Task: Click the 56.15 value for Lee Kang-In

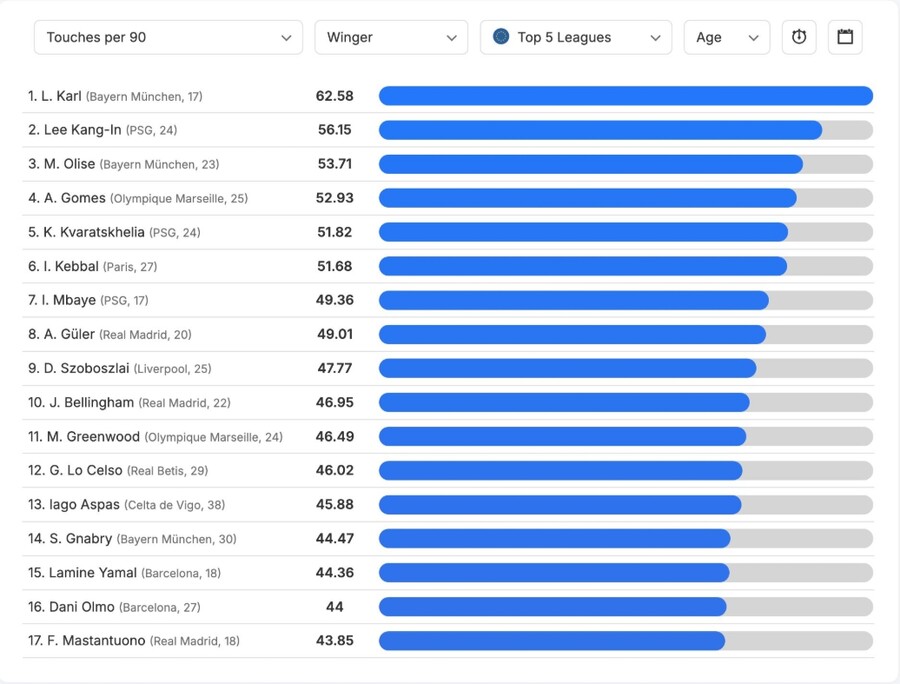Action: click(335, 130)
